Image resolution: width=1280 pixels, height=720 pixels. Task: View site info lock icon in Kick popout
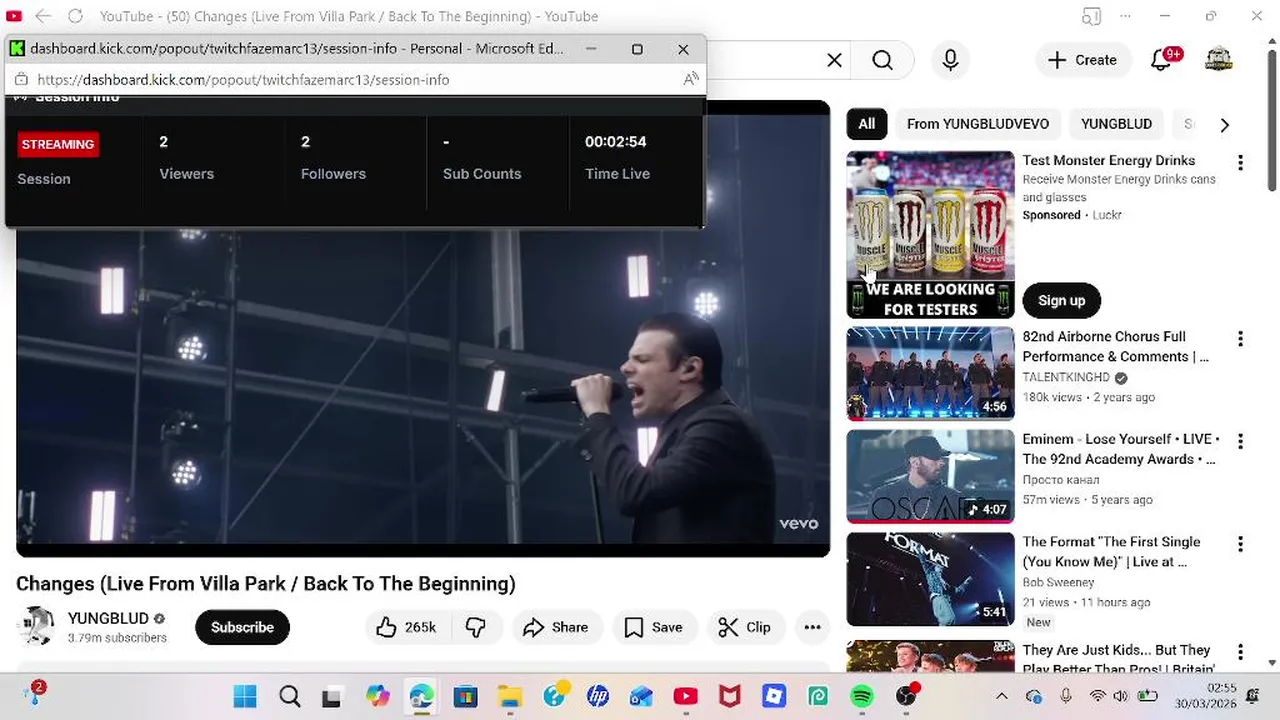21,79
